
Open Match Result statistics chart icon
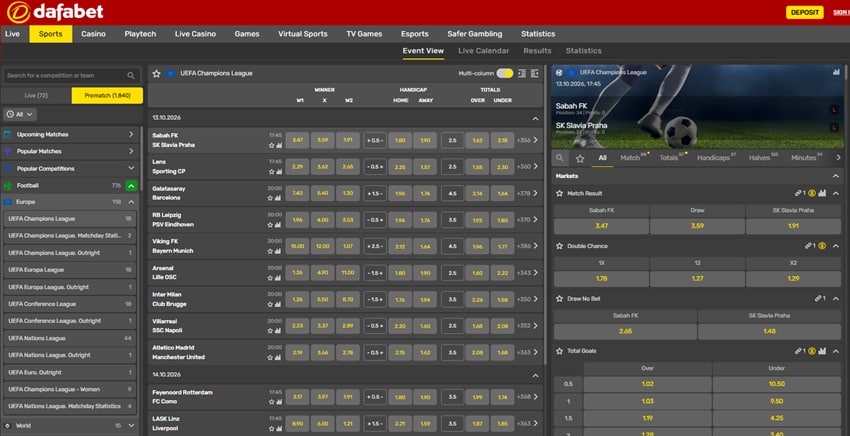click(x=822, y=193)
